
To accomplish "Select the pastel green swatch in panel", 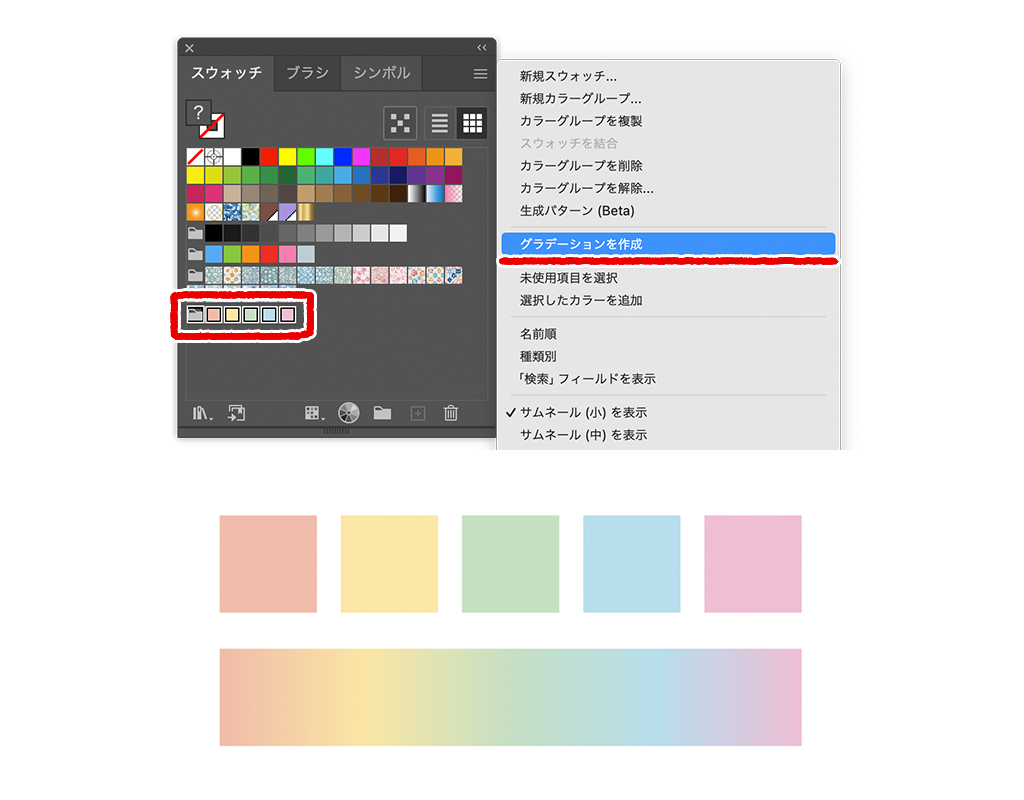I will click(251, 315).
